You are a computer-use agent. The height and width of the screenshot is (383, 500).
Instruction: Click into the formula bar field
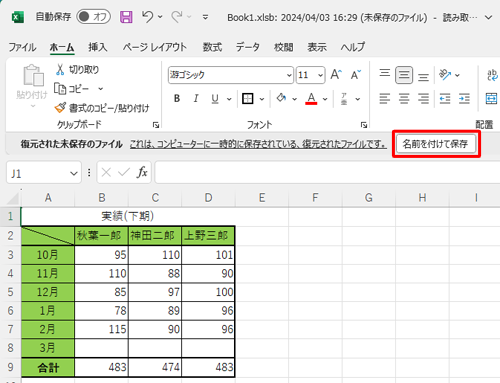pyautogui.click(x=327, y=172)
